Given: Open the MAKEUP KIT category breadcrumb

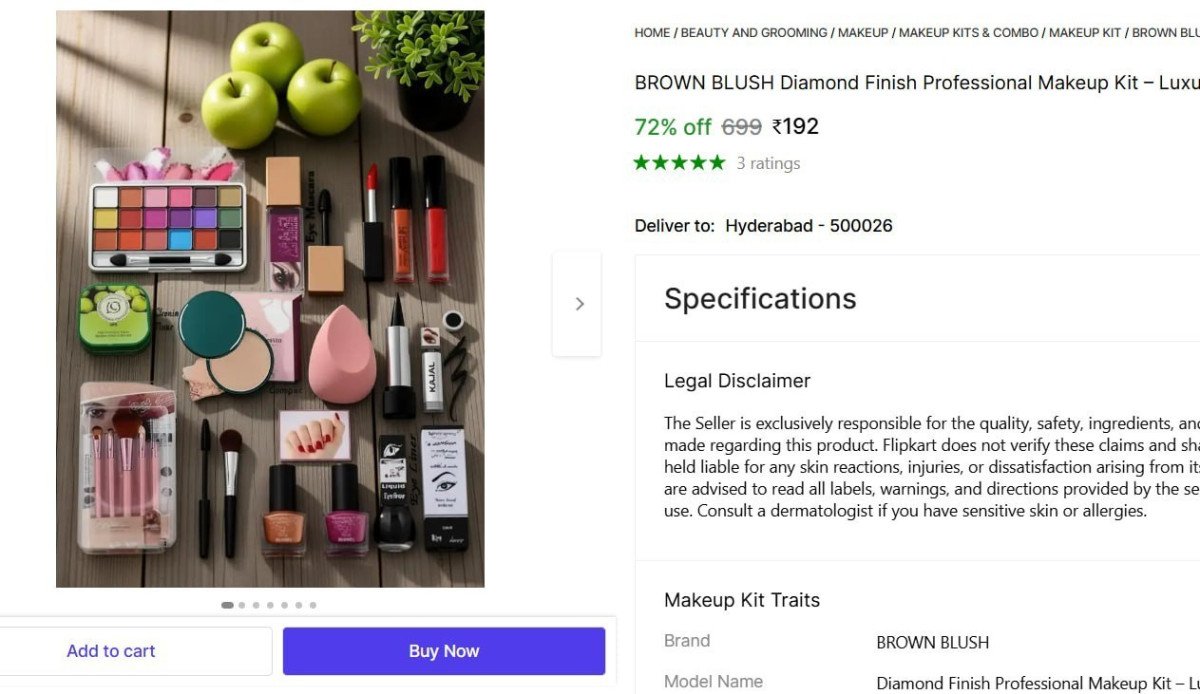Looking at the screenshot, I should pyautogui.click(x=1085, y=32).
